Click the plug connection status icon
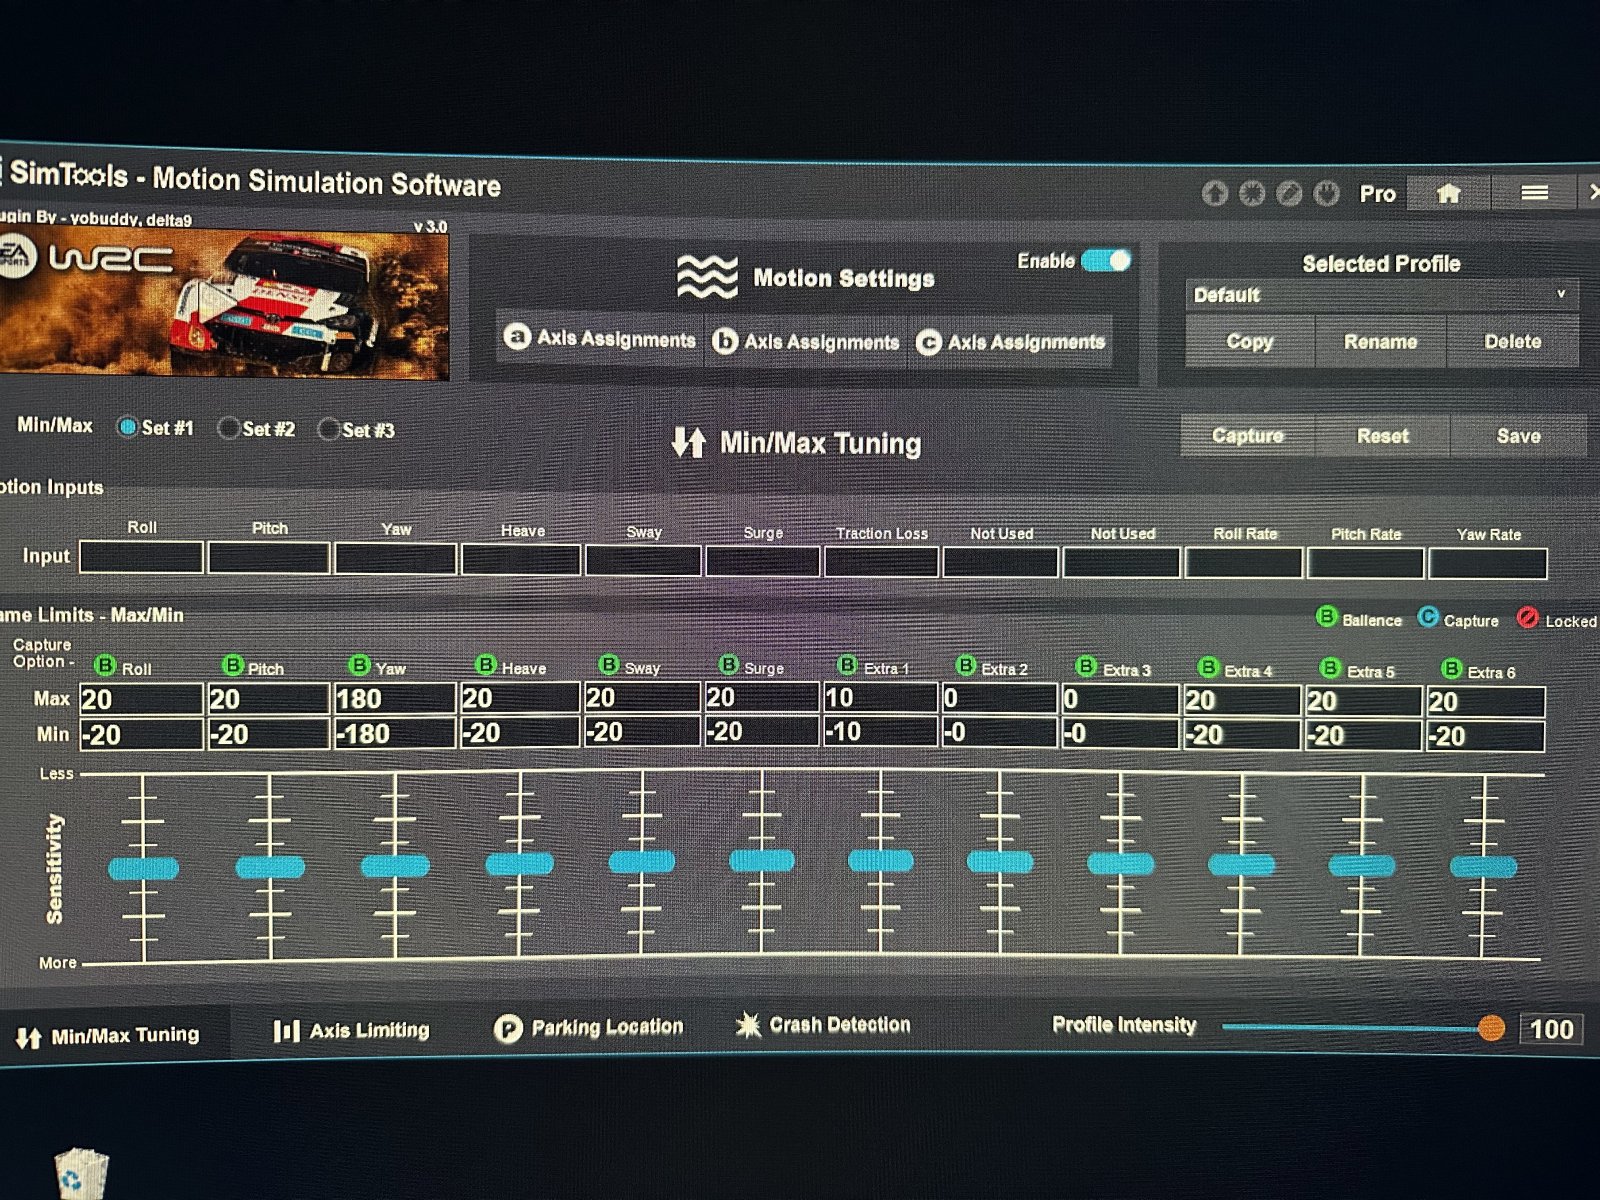This screenshot has height=1200, width=1600. 1326,193
